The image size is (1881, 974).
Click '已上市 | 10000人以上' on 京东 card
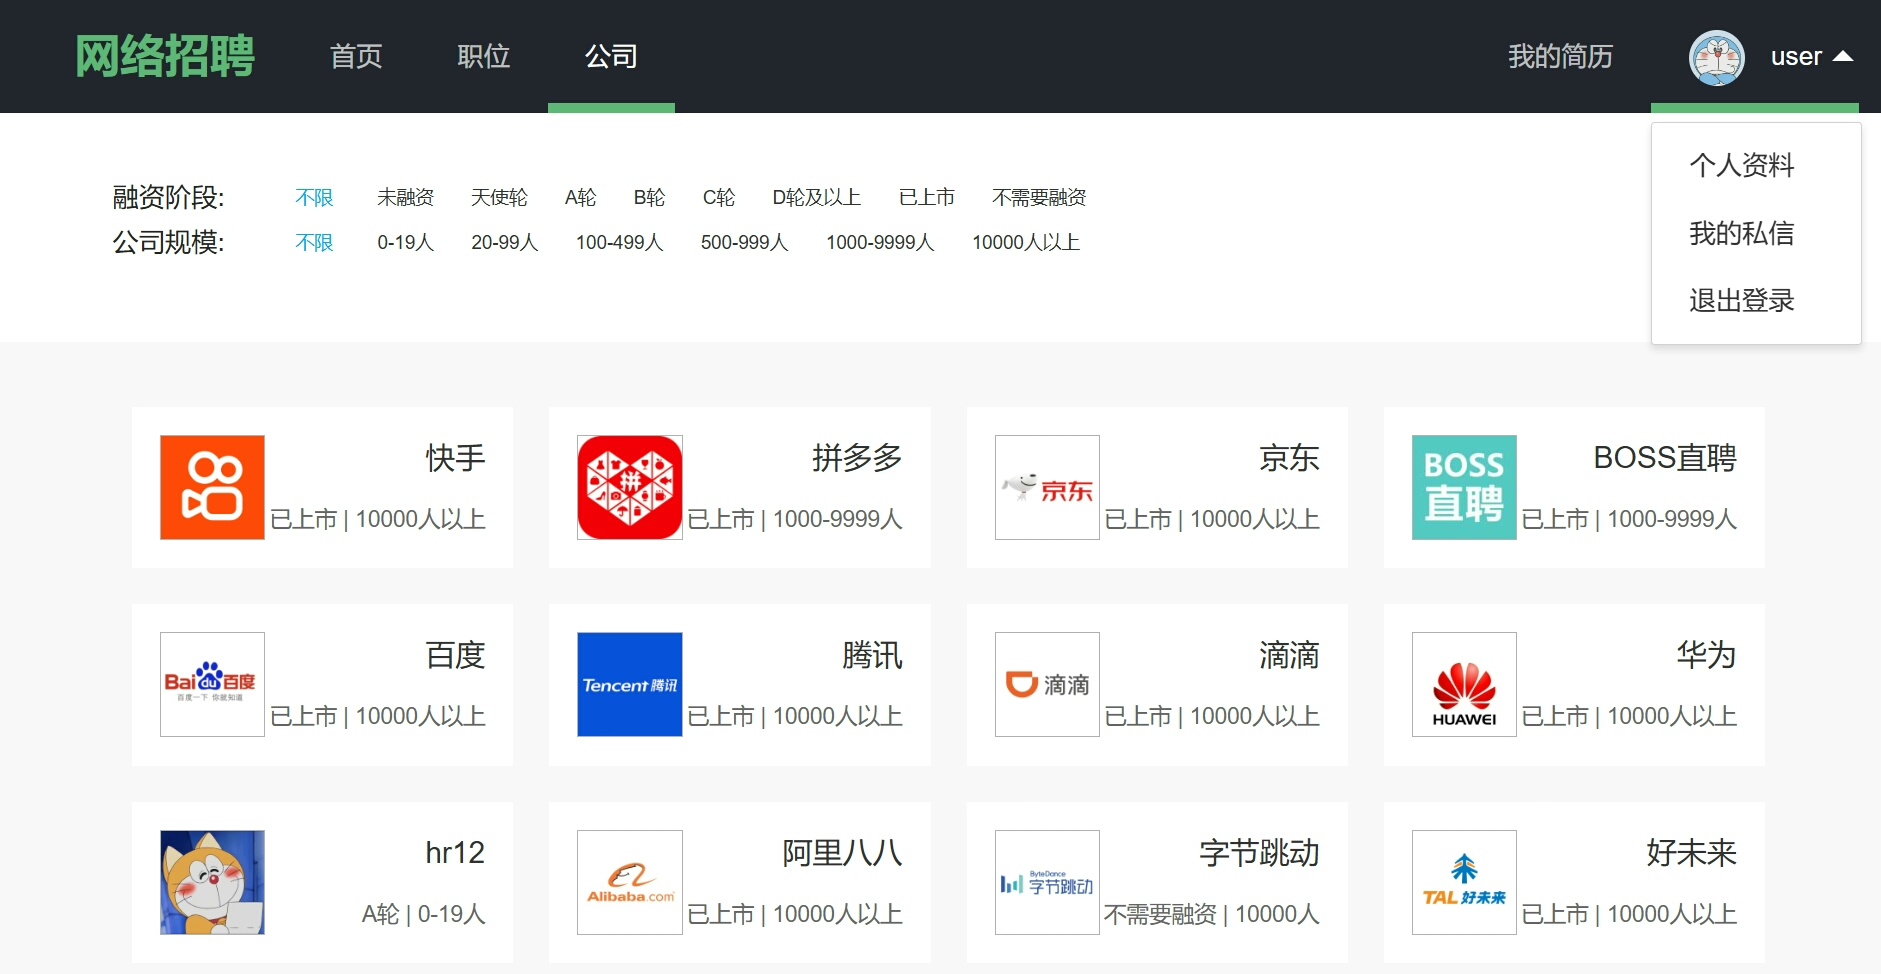[x=1212, y=519]
